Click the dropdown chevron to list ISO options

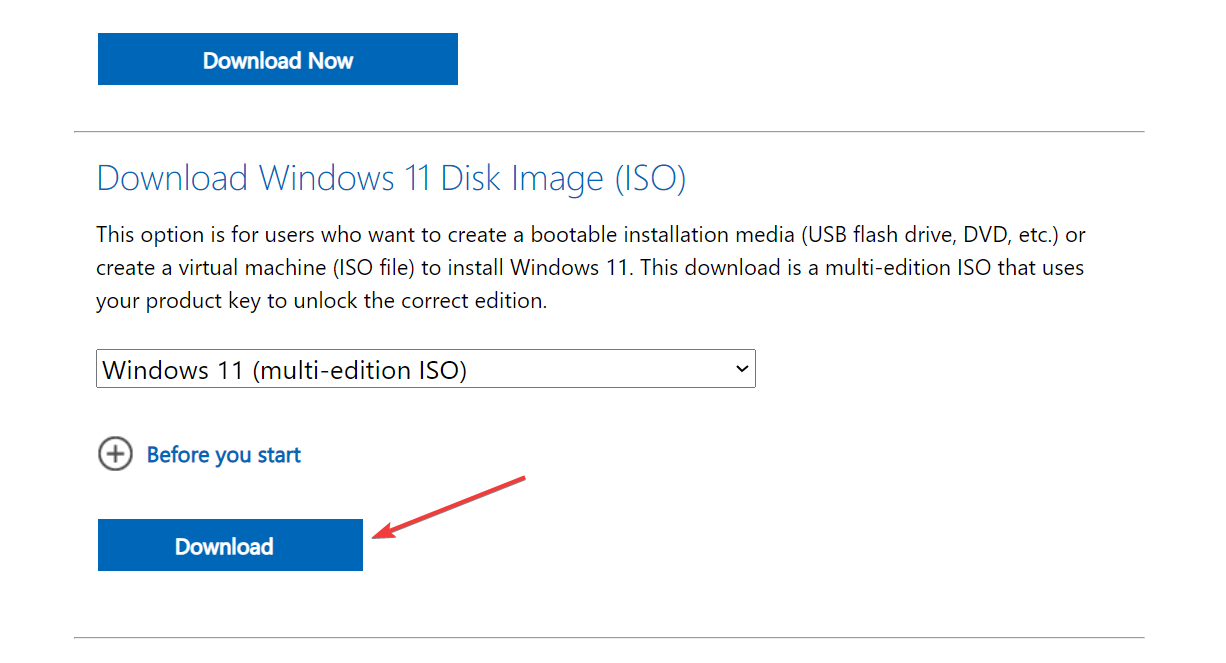741,369
